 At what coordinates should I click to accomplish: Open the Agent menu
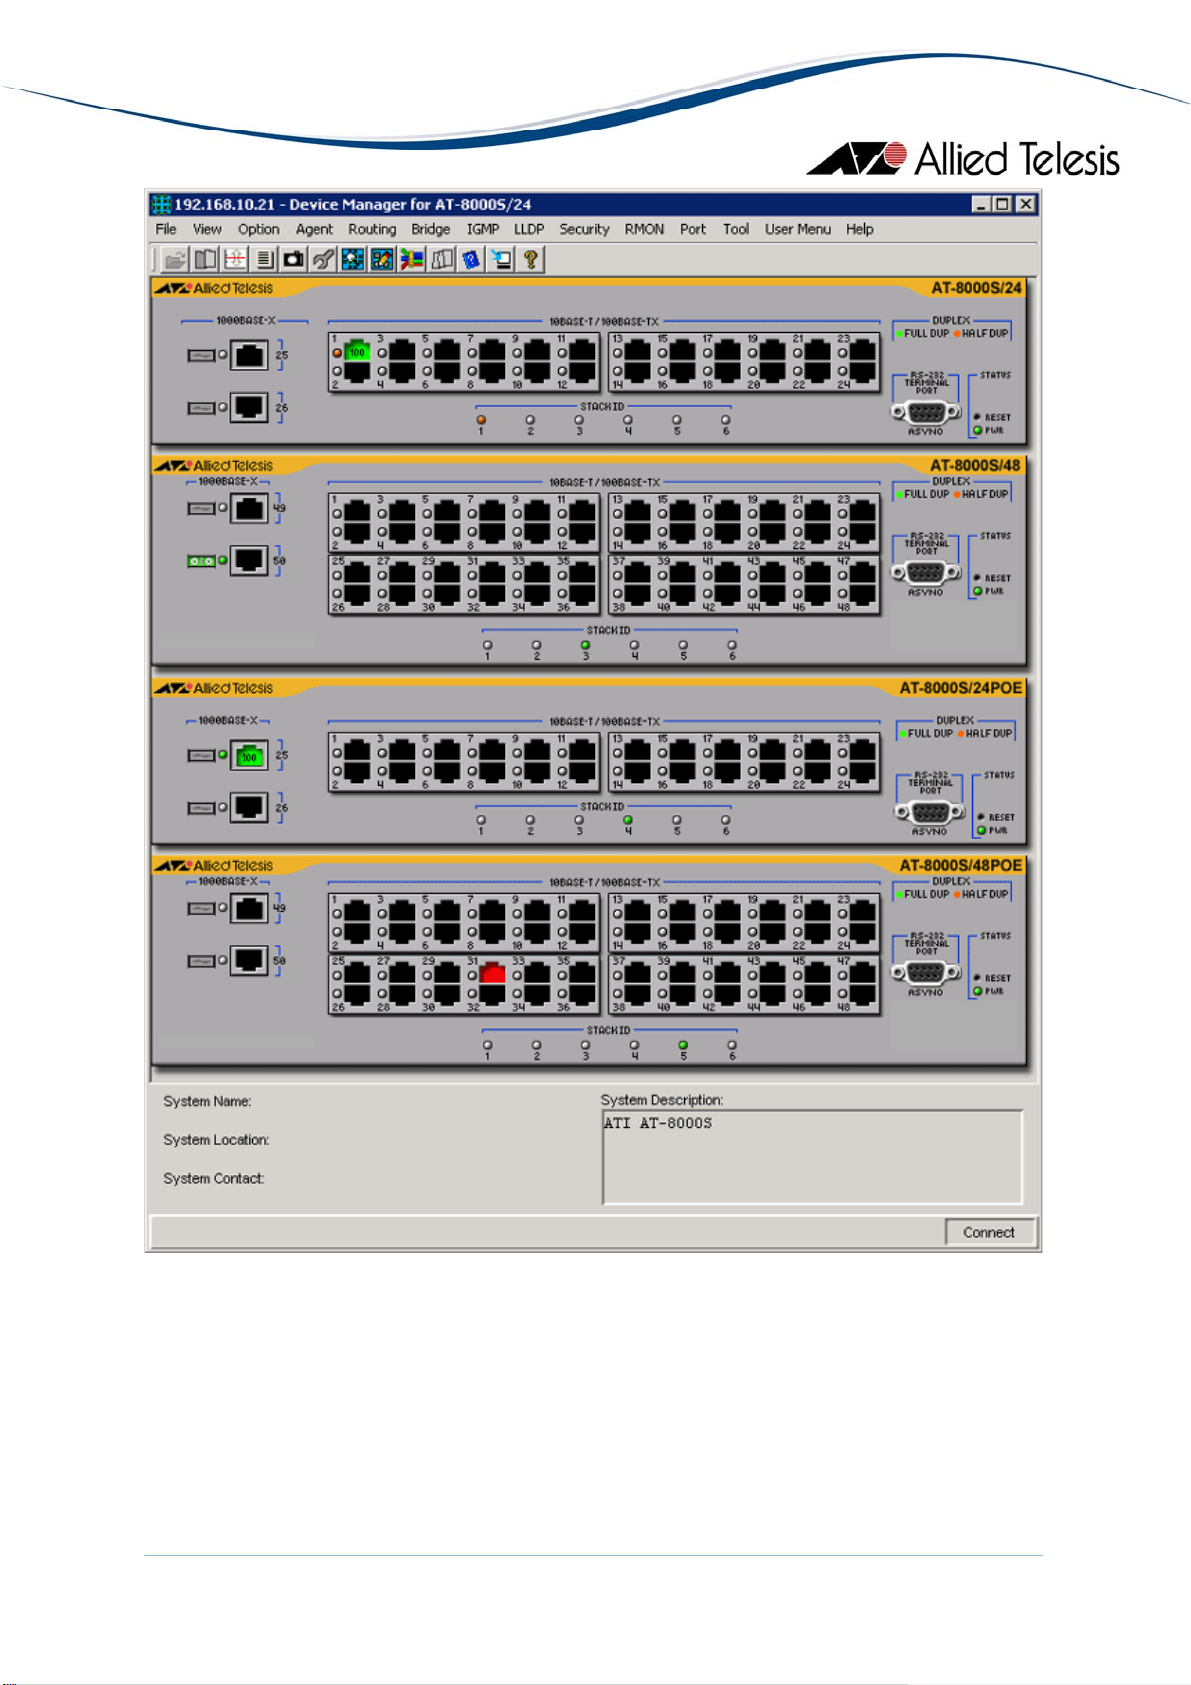click(314, 229)
